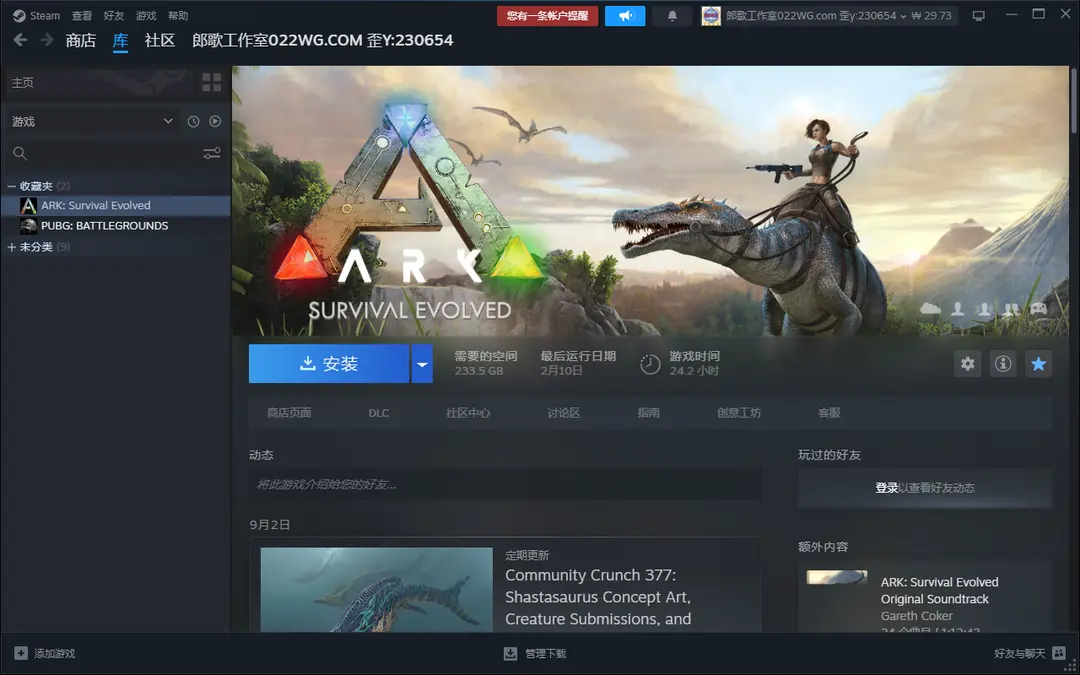Show game info via the info icon

(x=1003, y=364)
